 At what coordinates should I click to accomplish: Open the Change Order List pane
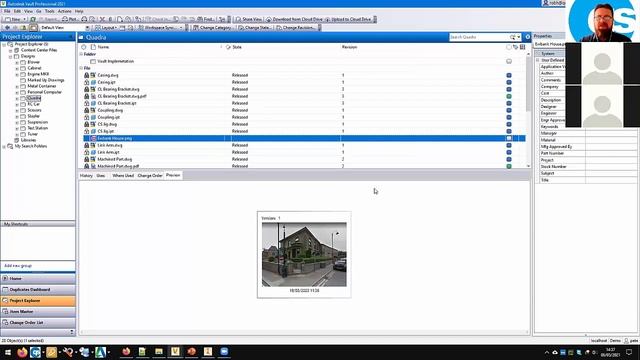tap(38, 322)
